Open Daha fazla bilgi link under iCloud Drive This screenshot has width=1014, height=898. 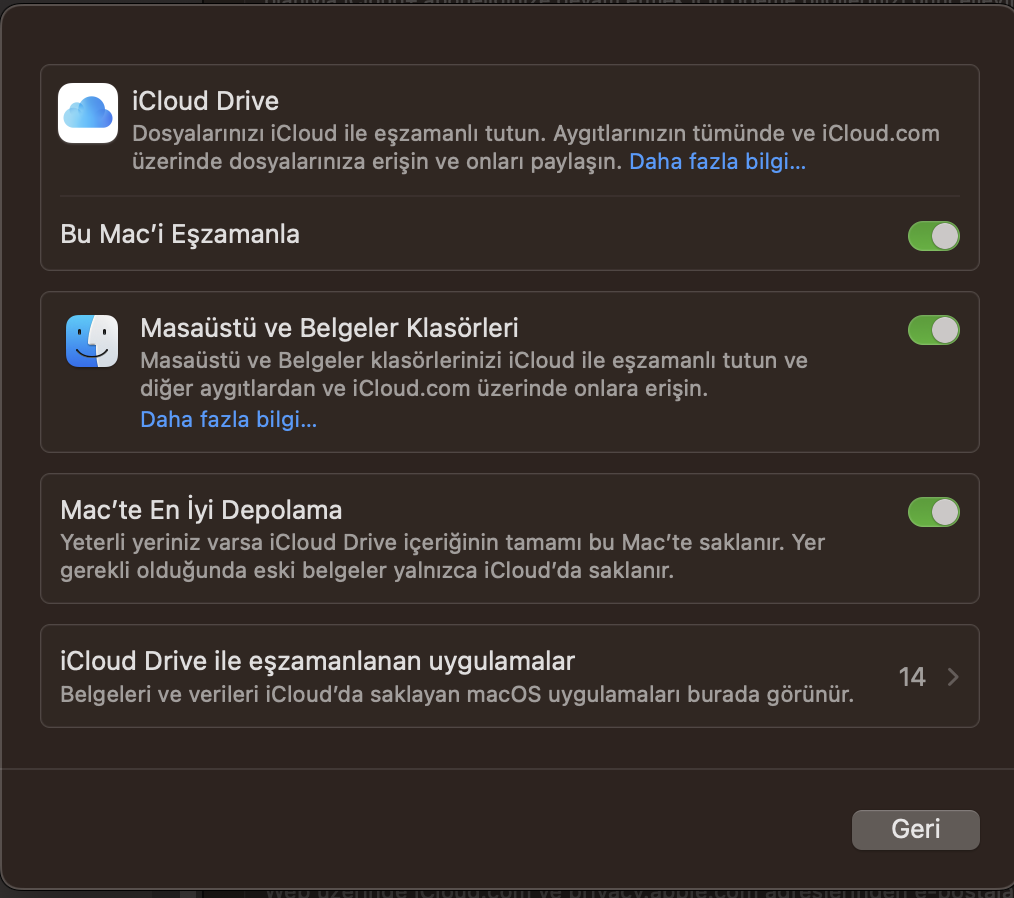pyautogui.click(x=717, y=162)
